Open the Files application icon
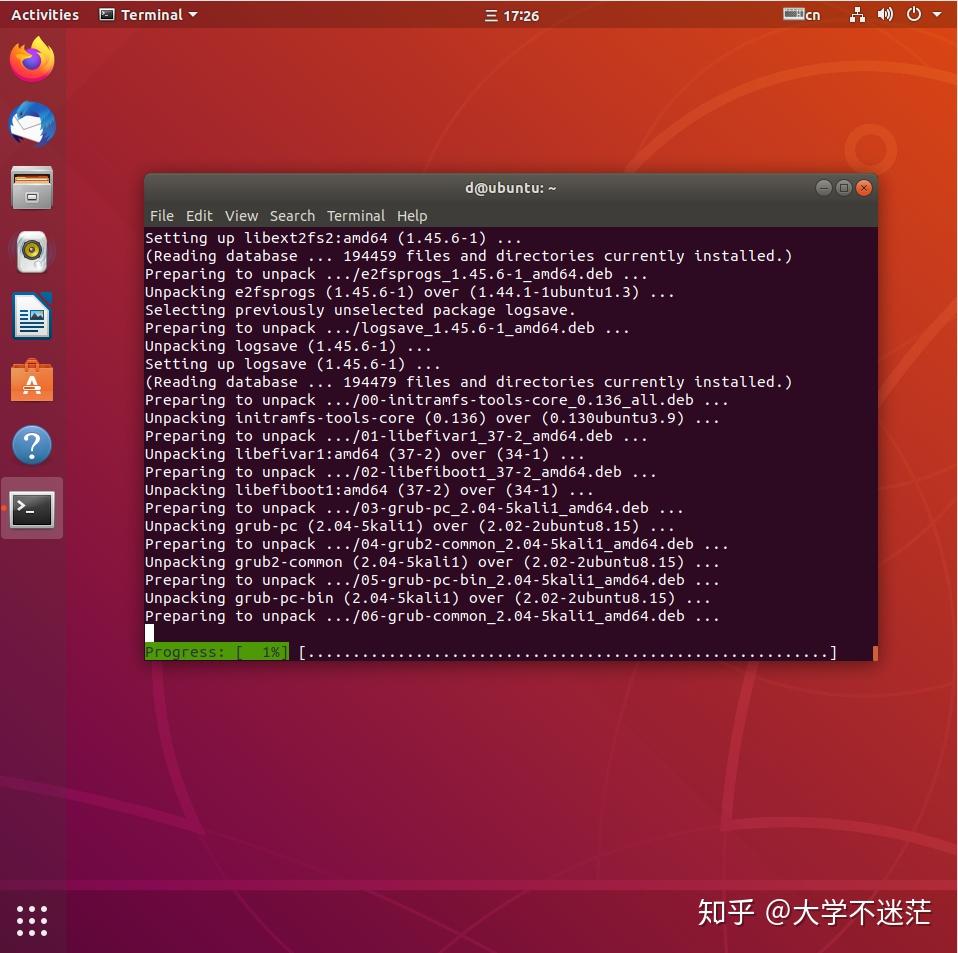The height and width of the screenshot is (953, 958). (x=31, y=188)
